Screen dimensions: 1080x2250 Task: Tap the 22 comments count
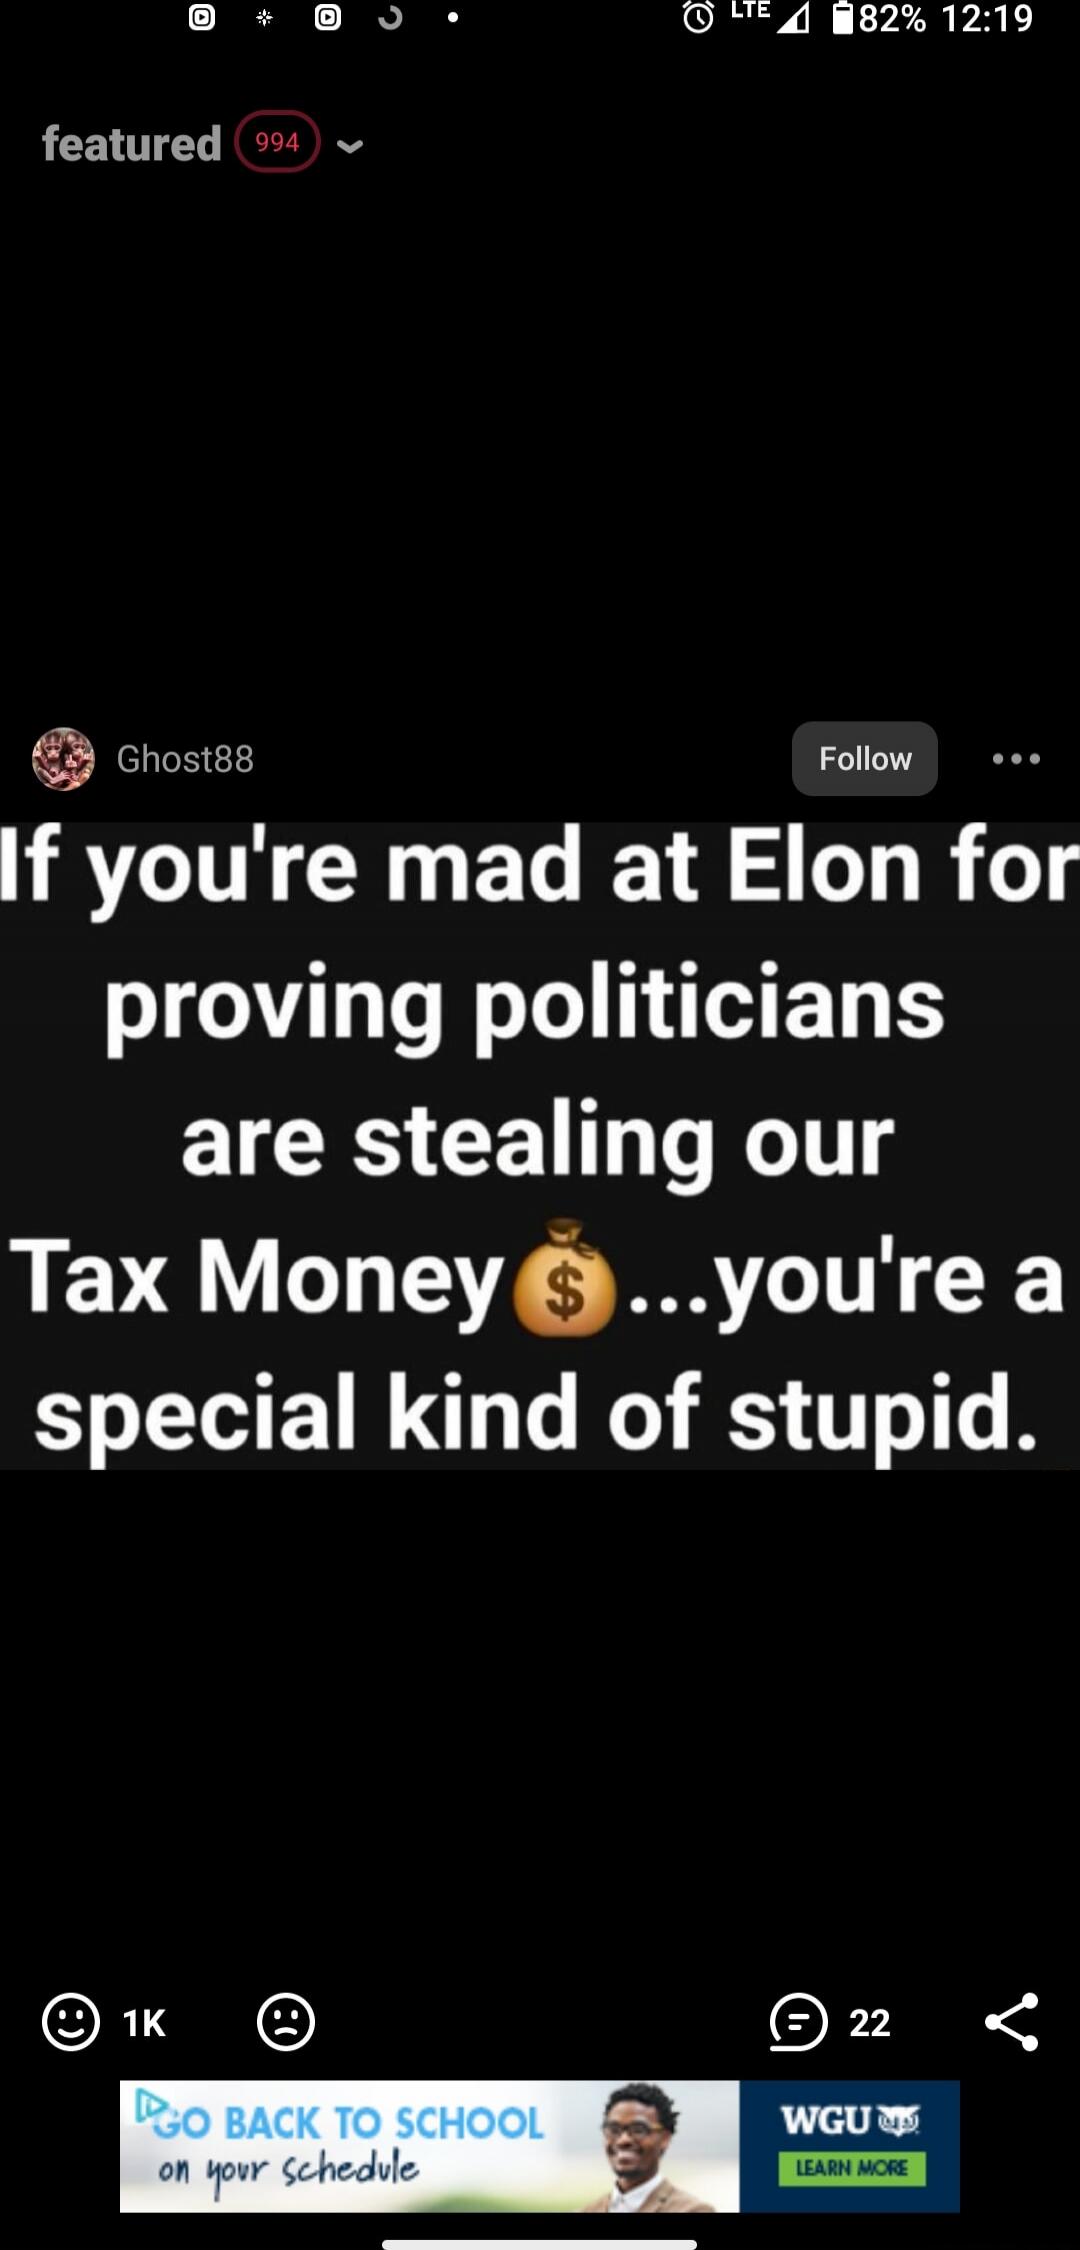coord(869,2023)
